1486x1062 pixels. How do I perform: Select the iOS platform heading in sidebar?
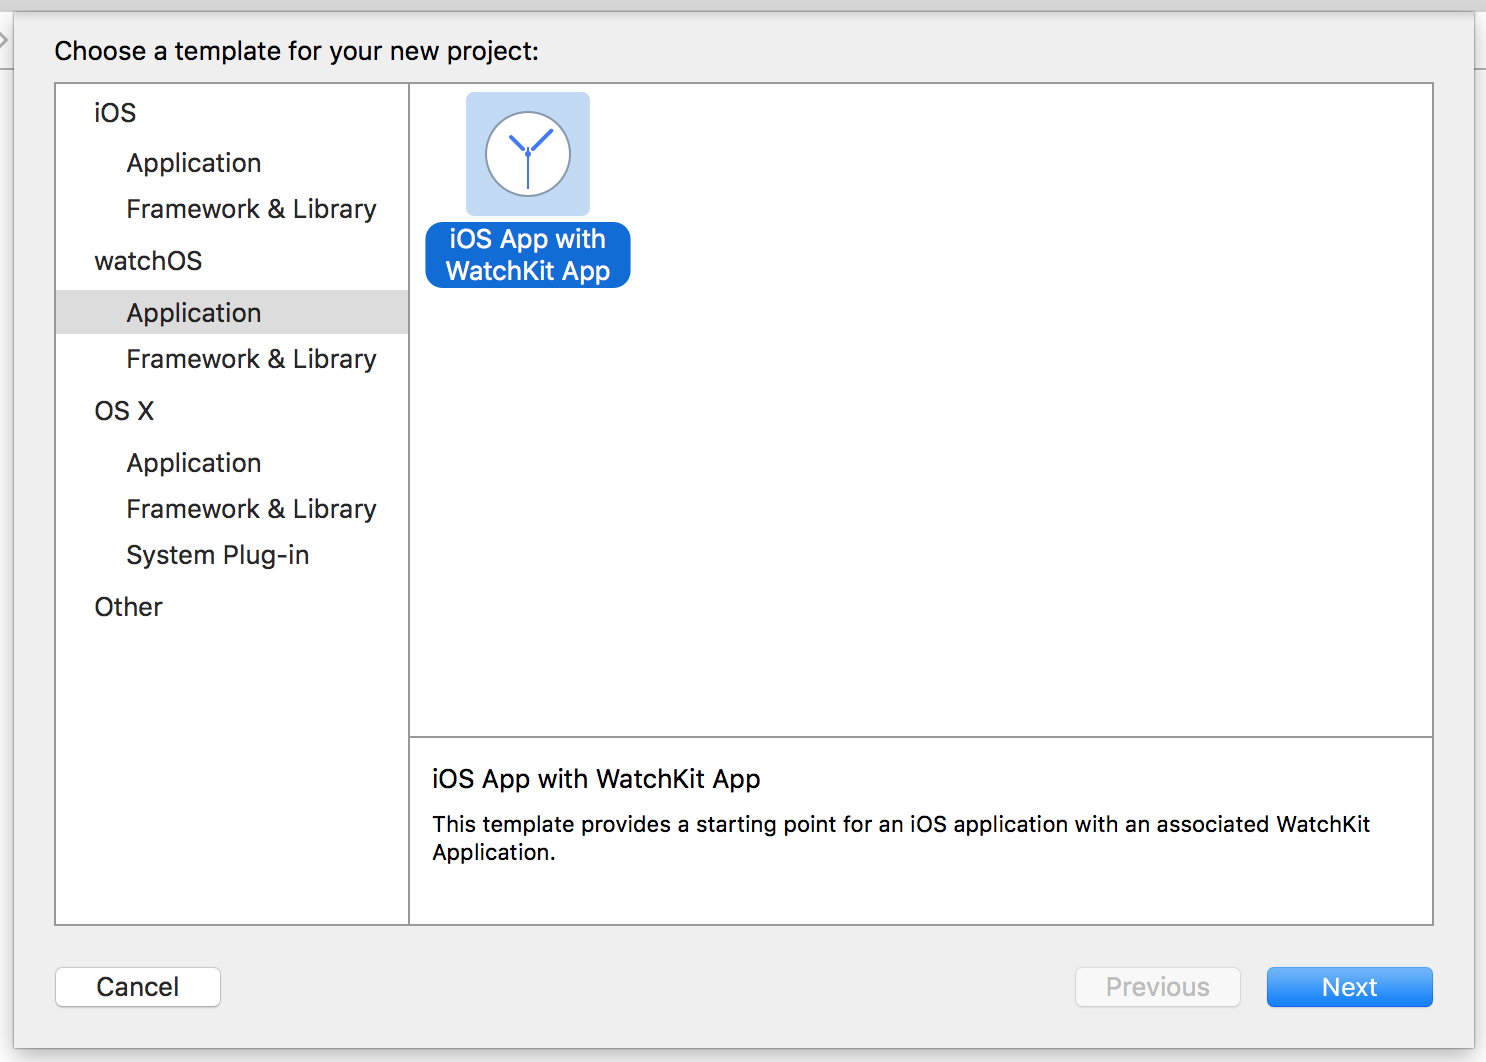(x=115, y=113)
